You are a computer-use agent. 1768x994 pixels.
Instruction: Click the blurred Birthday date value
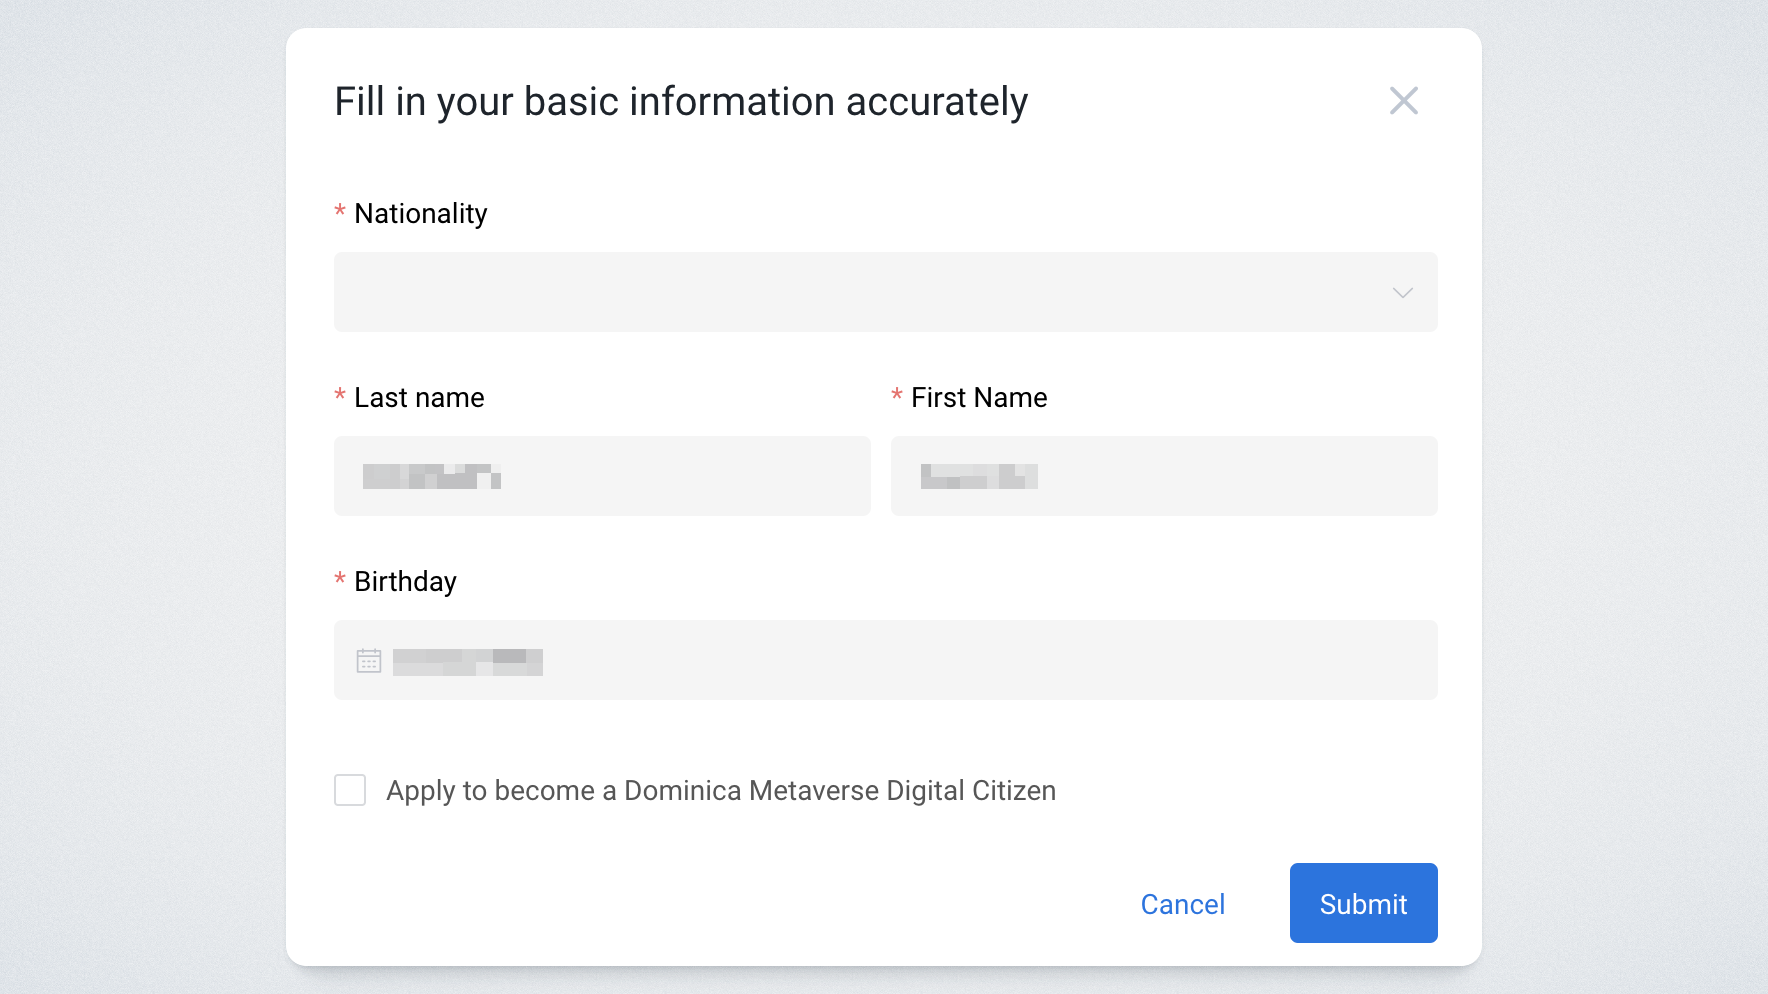pos(467,662)
